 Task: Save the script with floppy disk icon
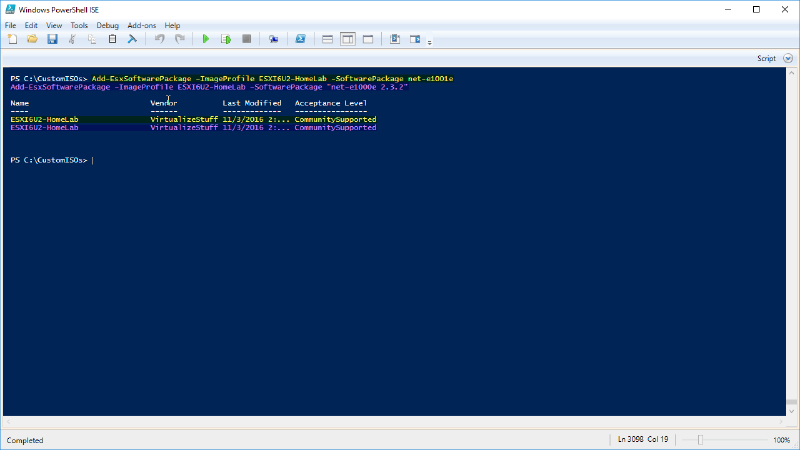click(52, 39)
